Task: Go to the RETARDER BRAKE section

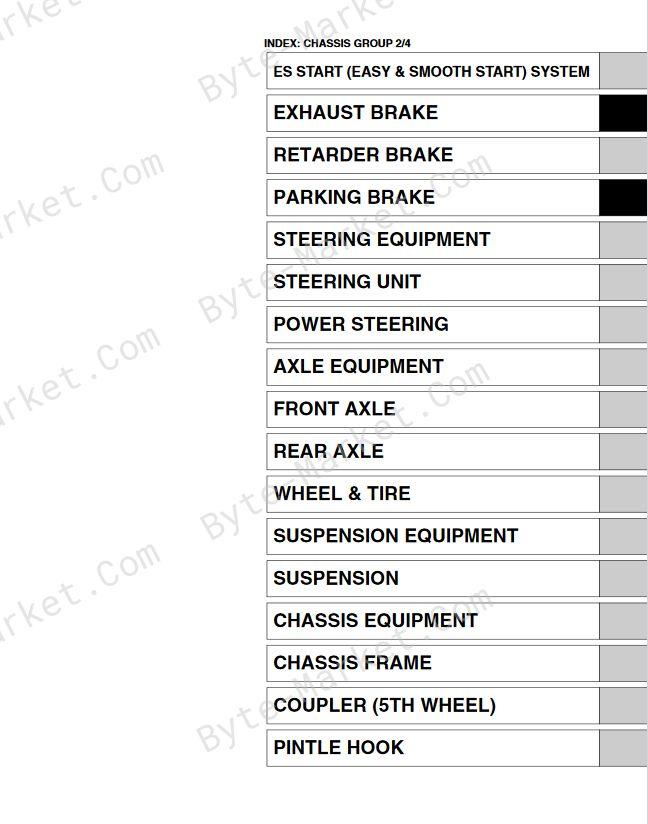Action: click(x=433, y=156)
